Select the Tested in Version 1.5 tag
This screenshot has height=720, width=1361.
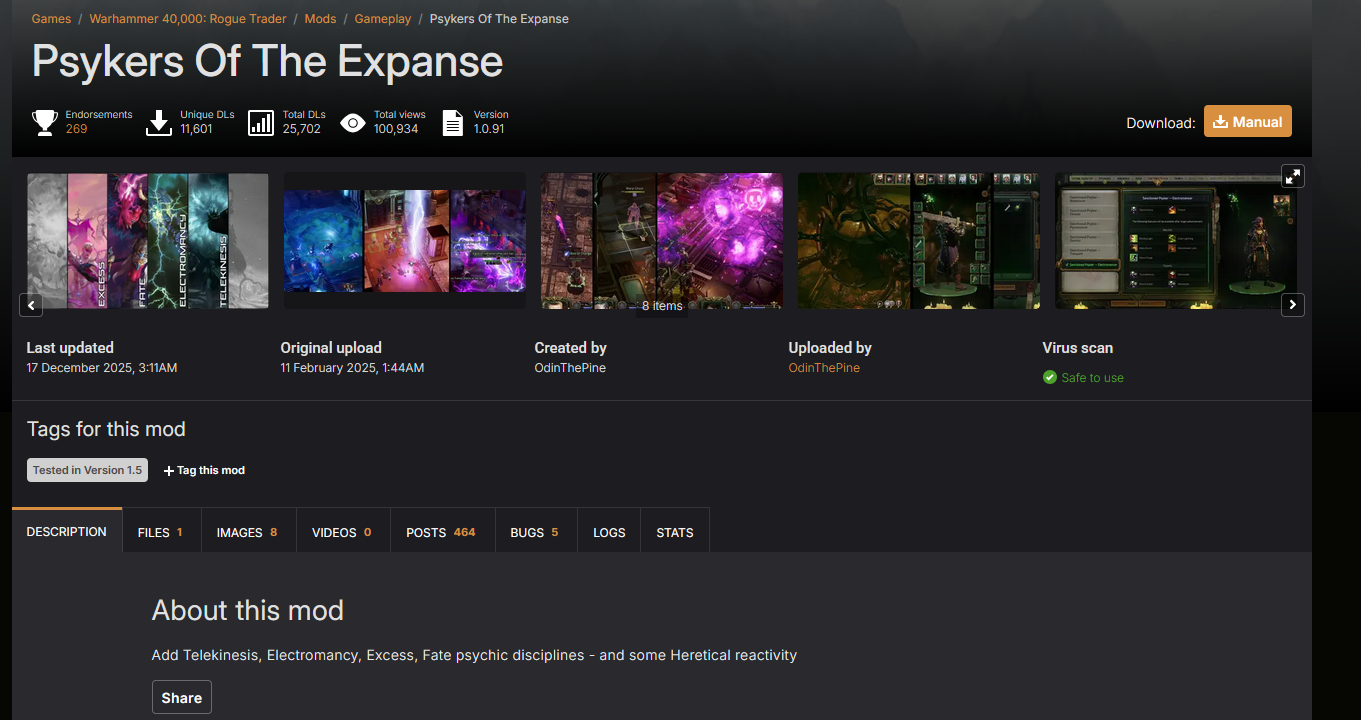click(87, 470)
